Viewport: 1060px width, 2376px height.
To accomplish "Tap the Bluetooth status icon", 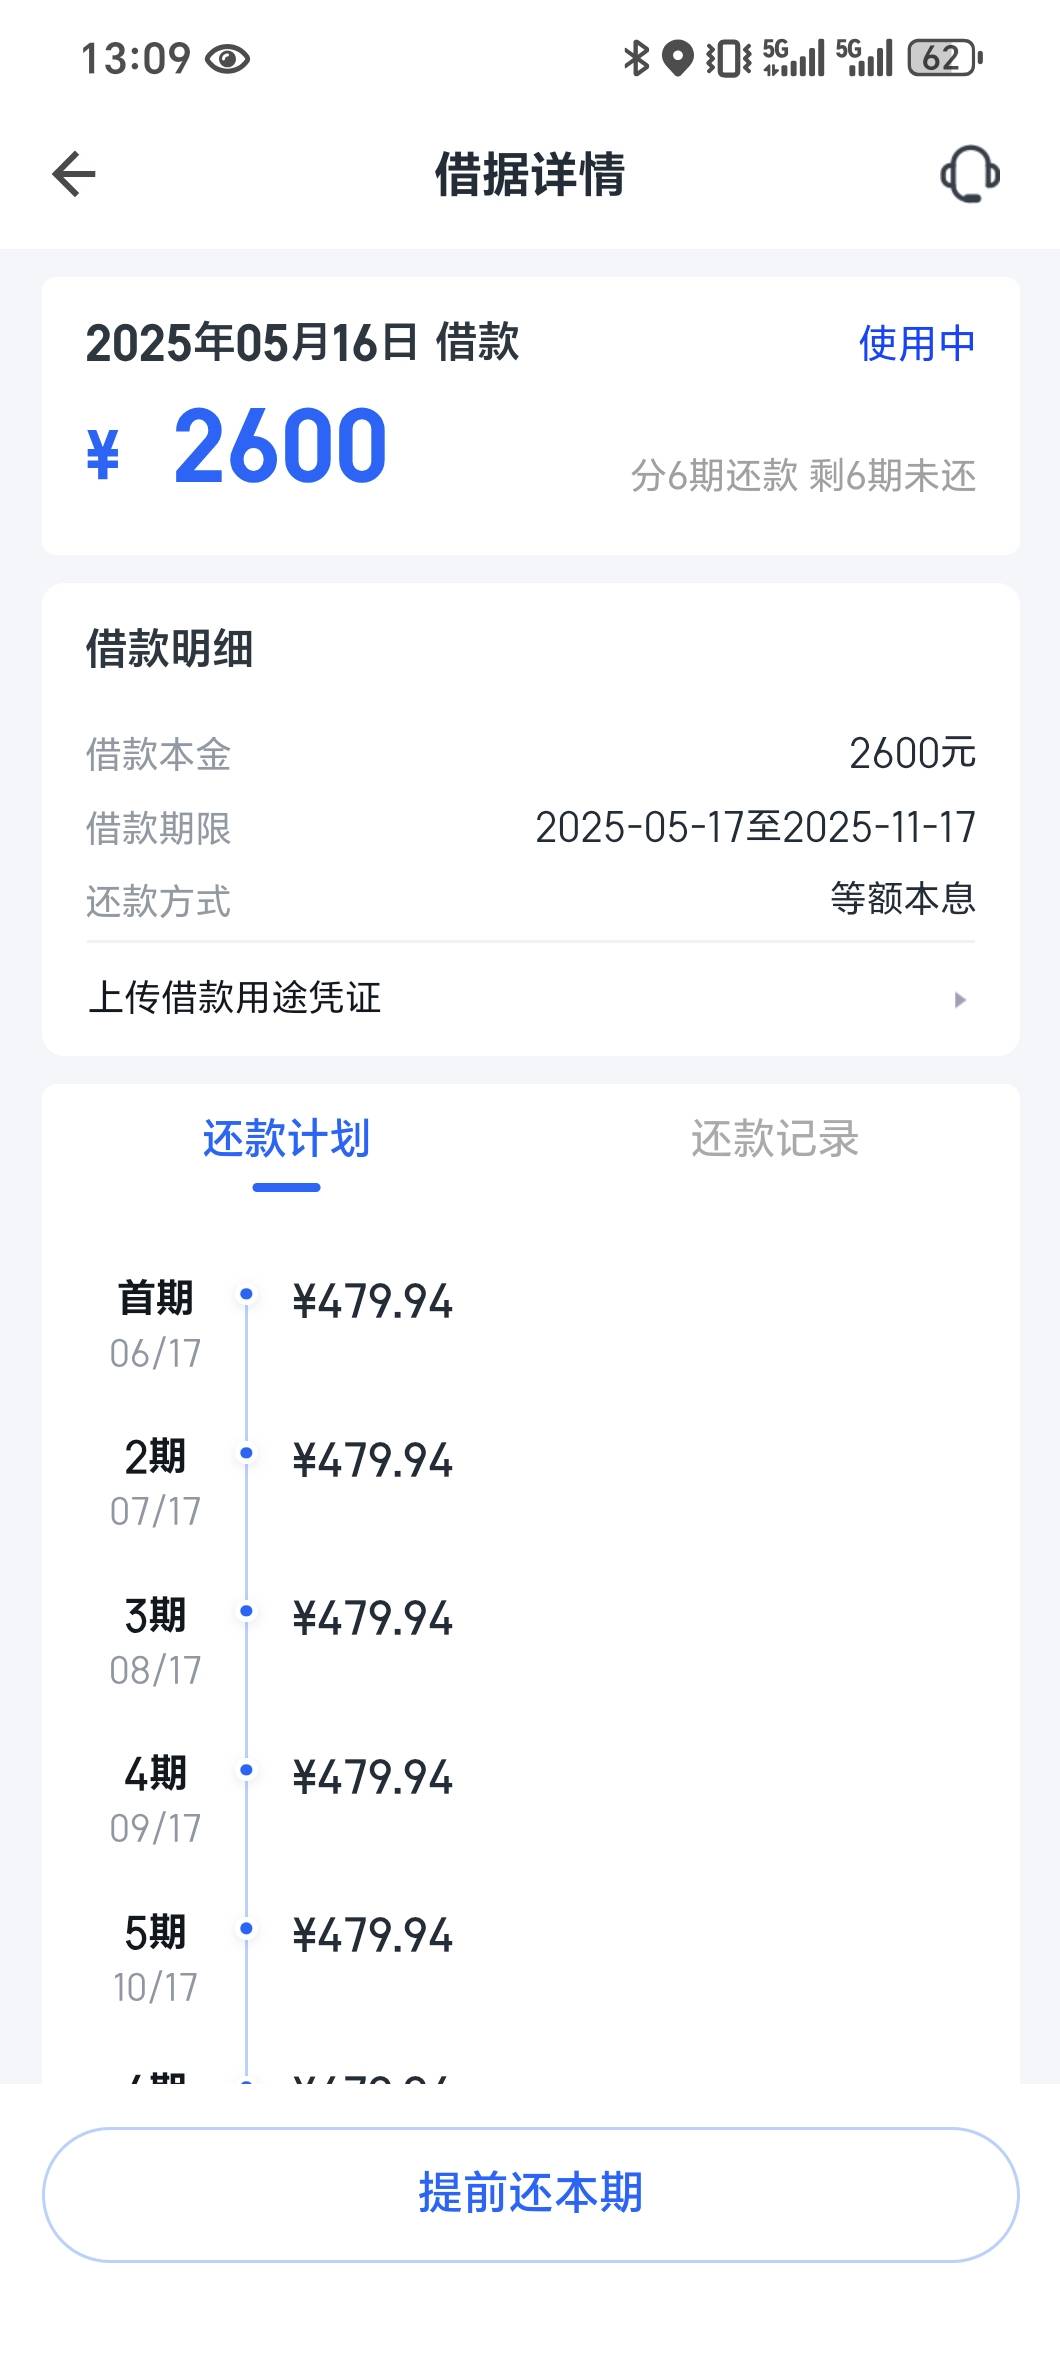I will point(636,58).
